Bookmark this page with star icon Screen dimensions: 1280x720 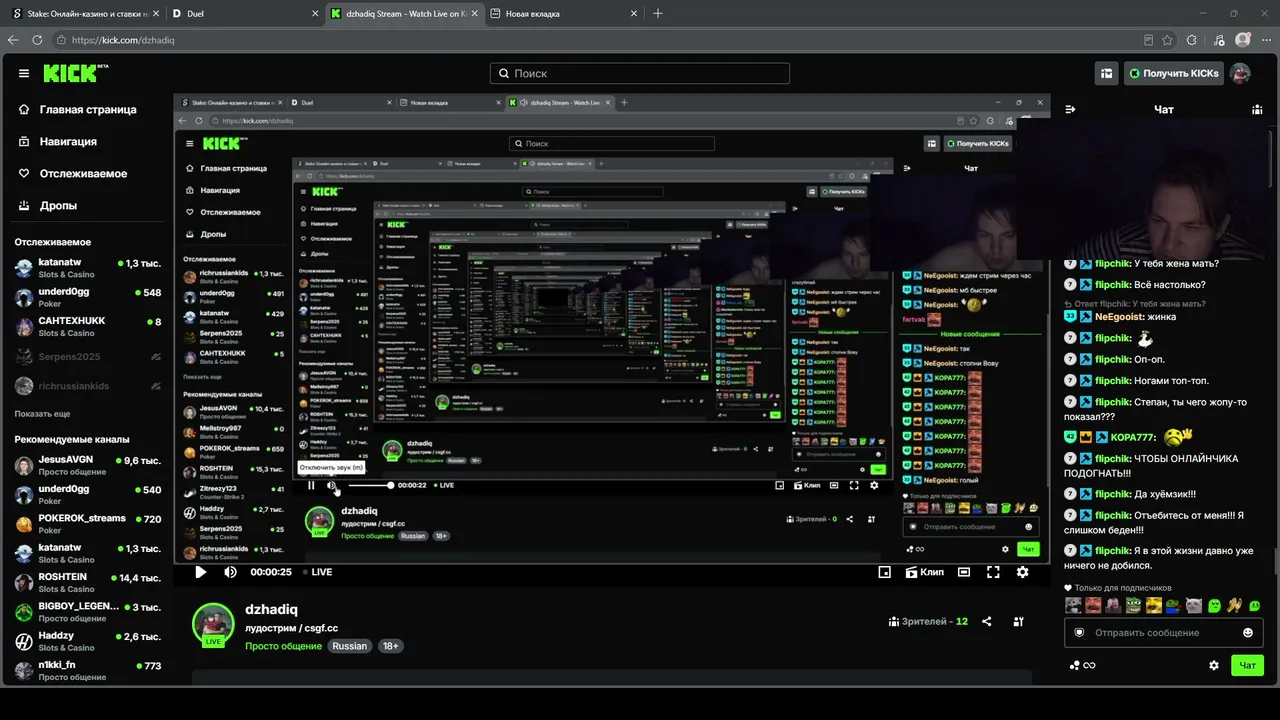pos(1167,40)
